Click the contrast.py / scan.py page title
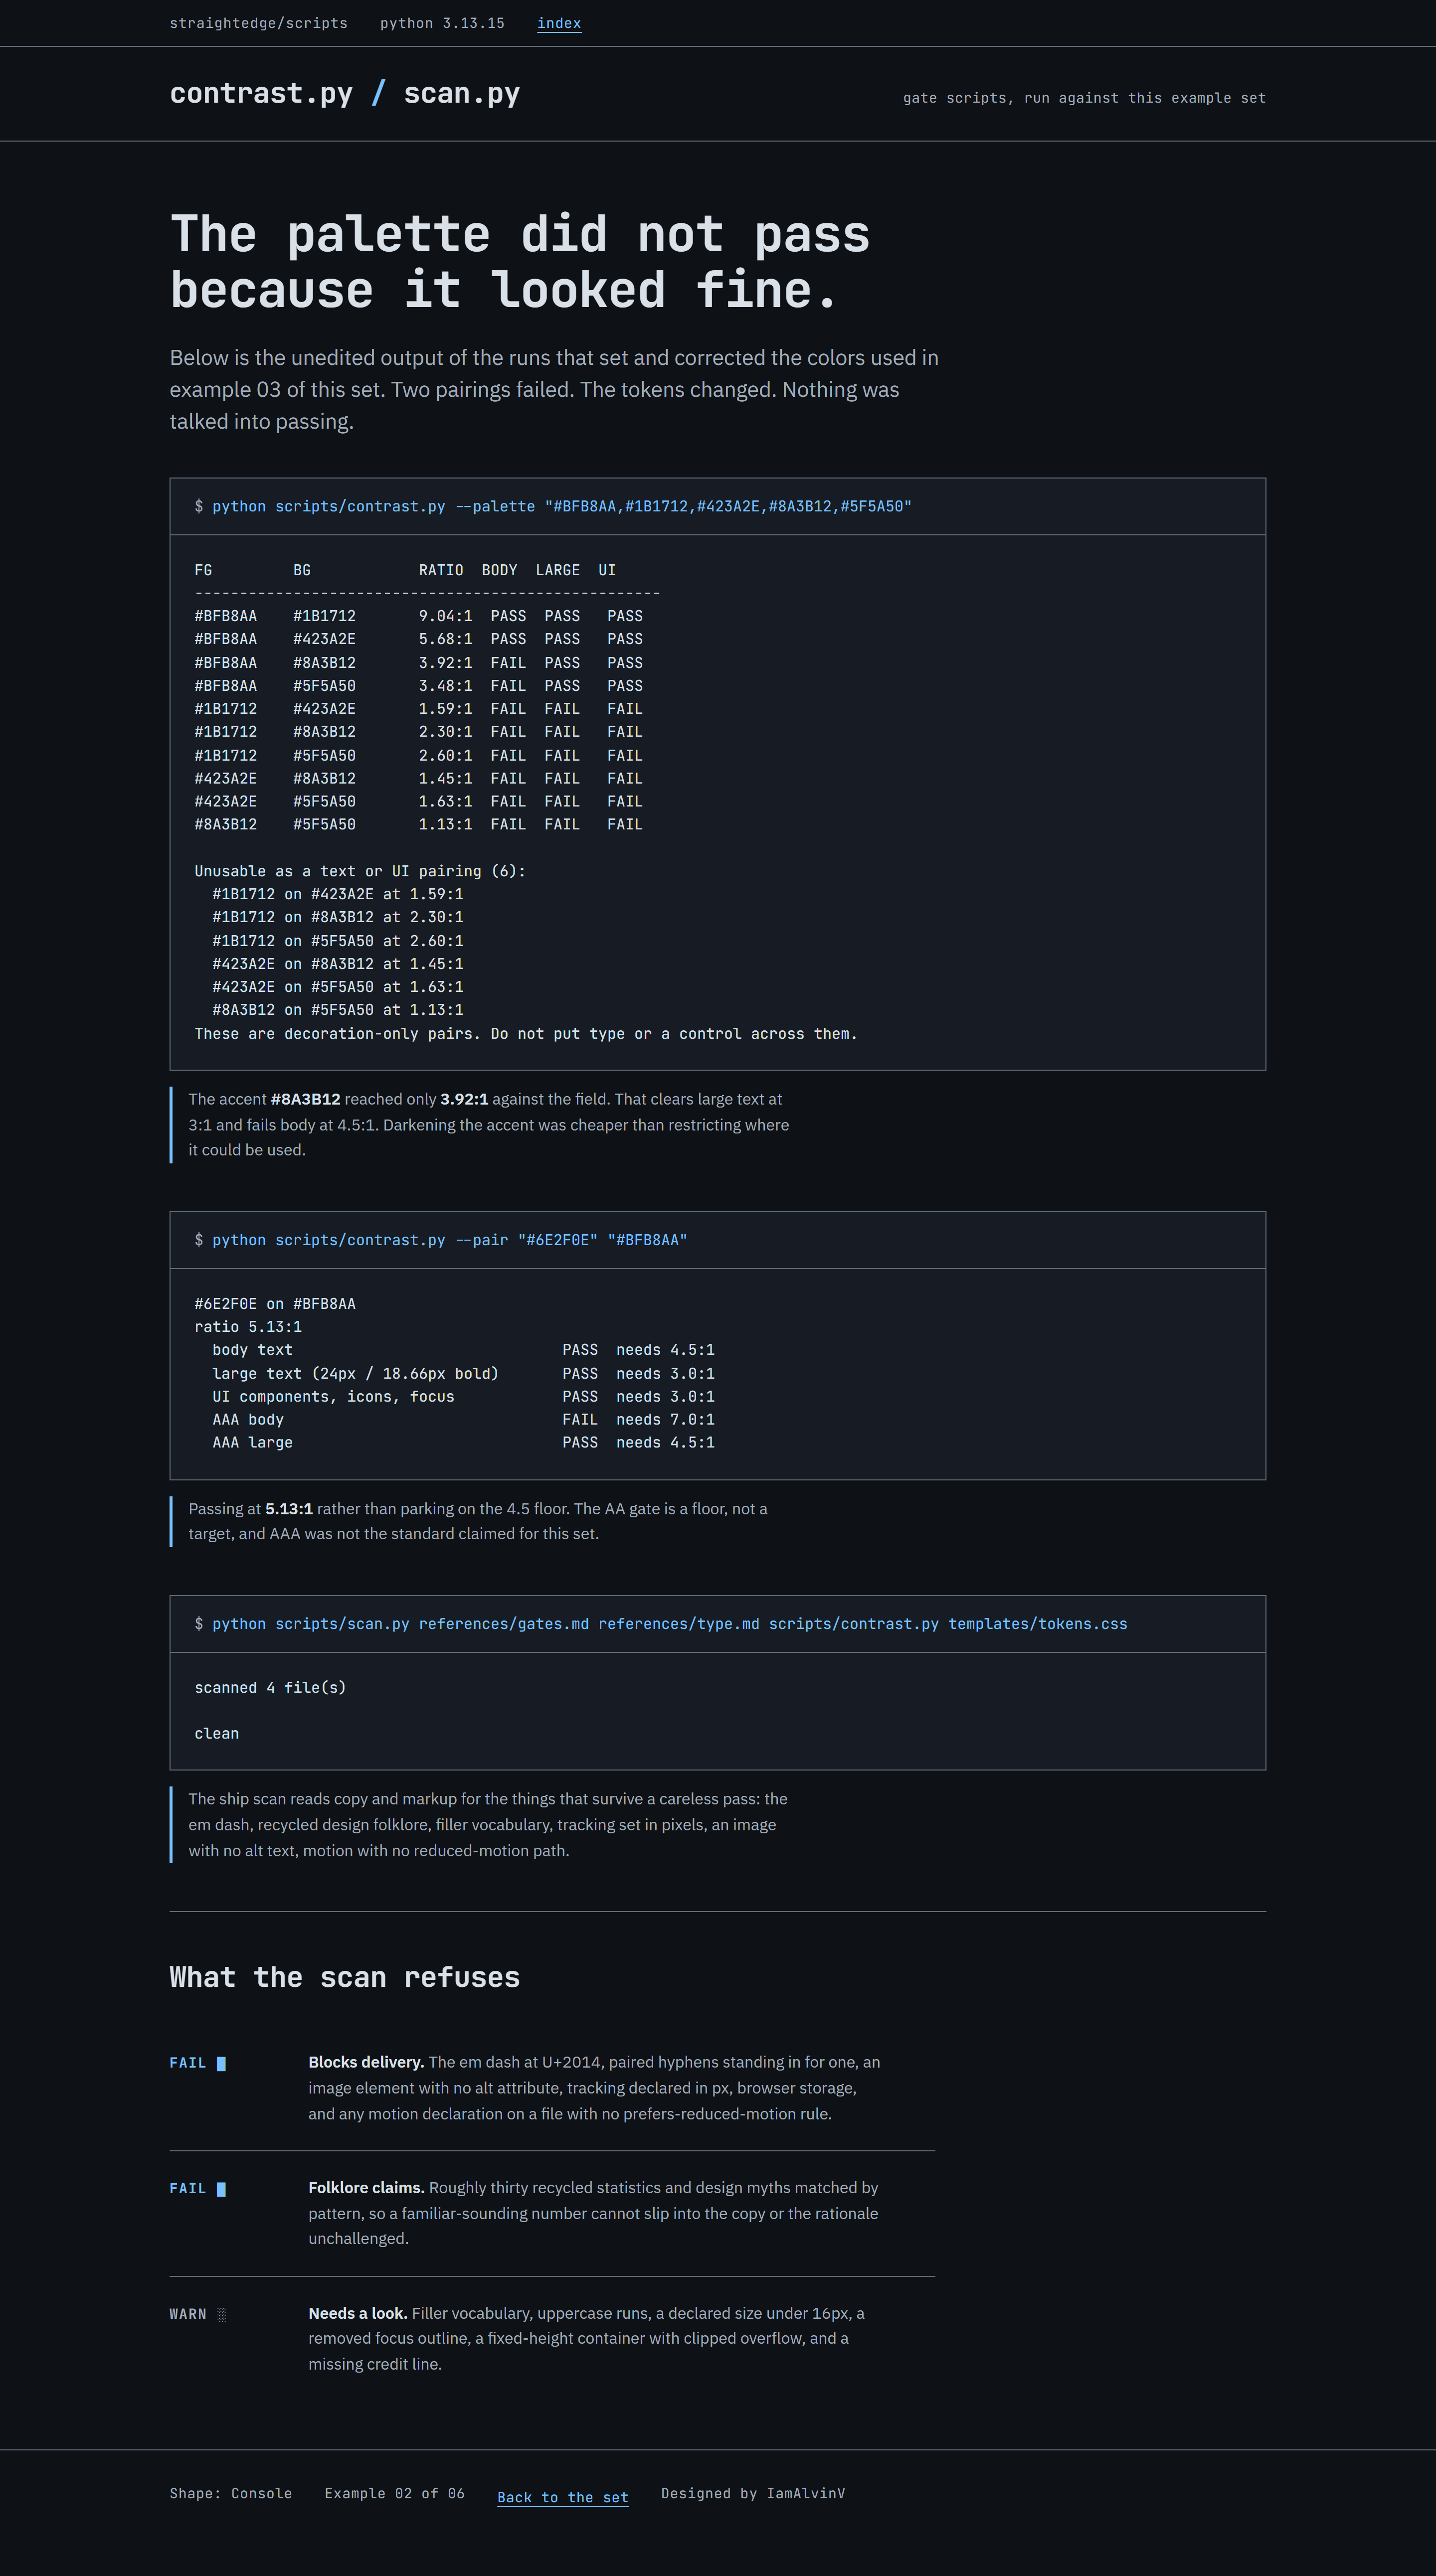This screenshot has height=2576, width=1436. point(344,93)
